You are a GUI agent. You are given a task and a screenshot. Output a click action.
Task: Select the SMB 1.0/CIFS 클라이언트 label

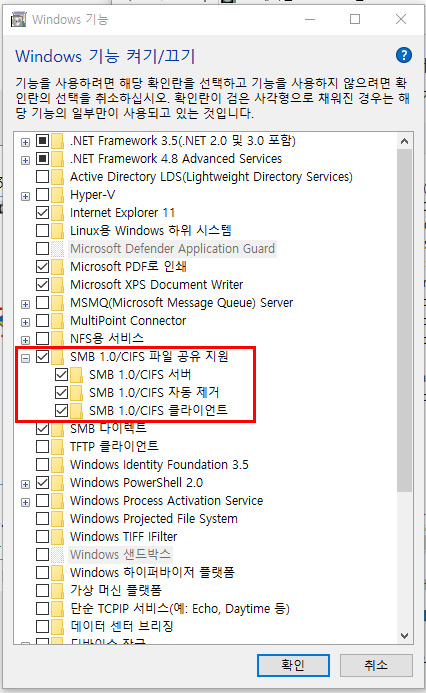(158, 411)
